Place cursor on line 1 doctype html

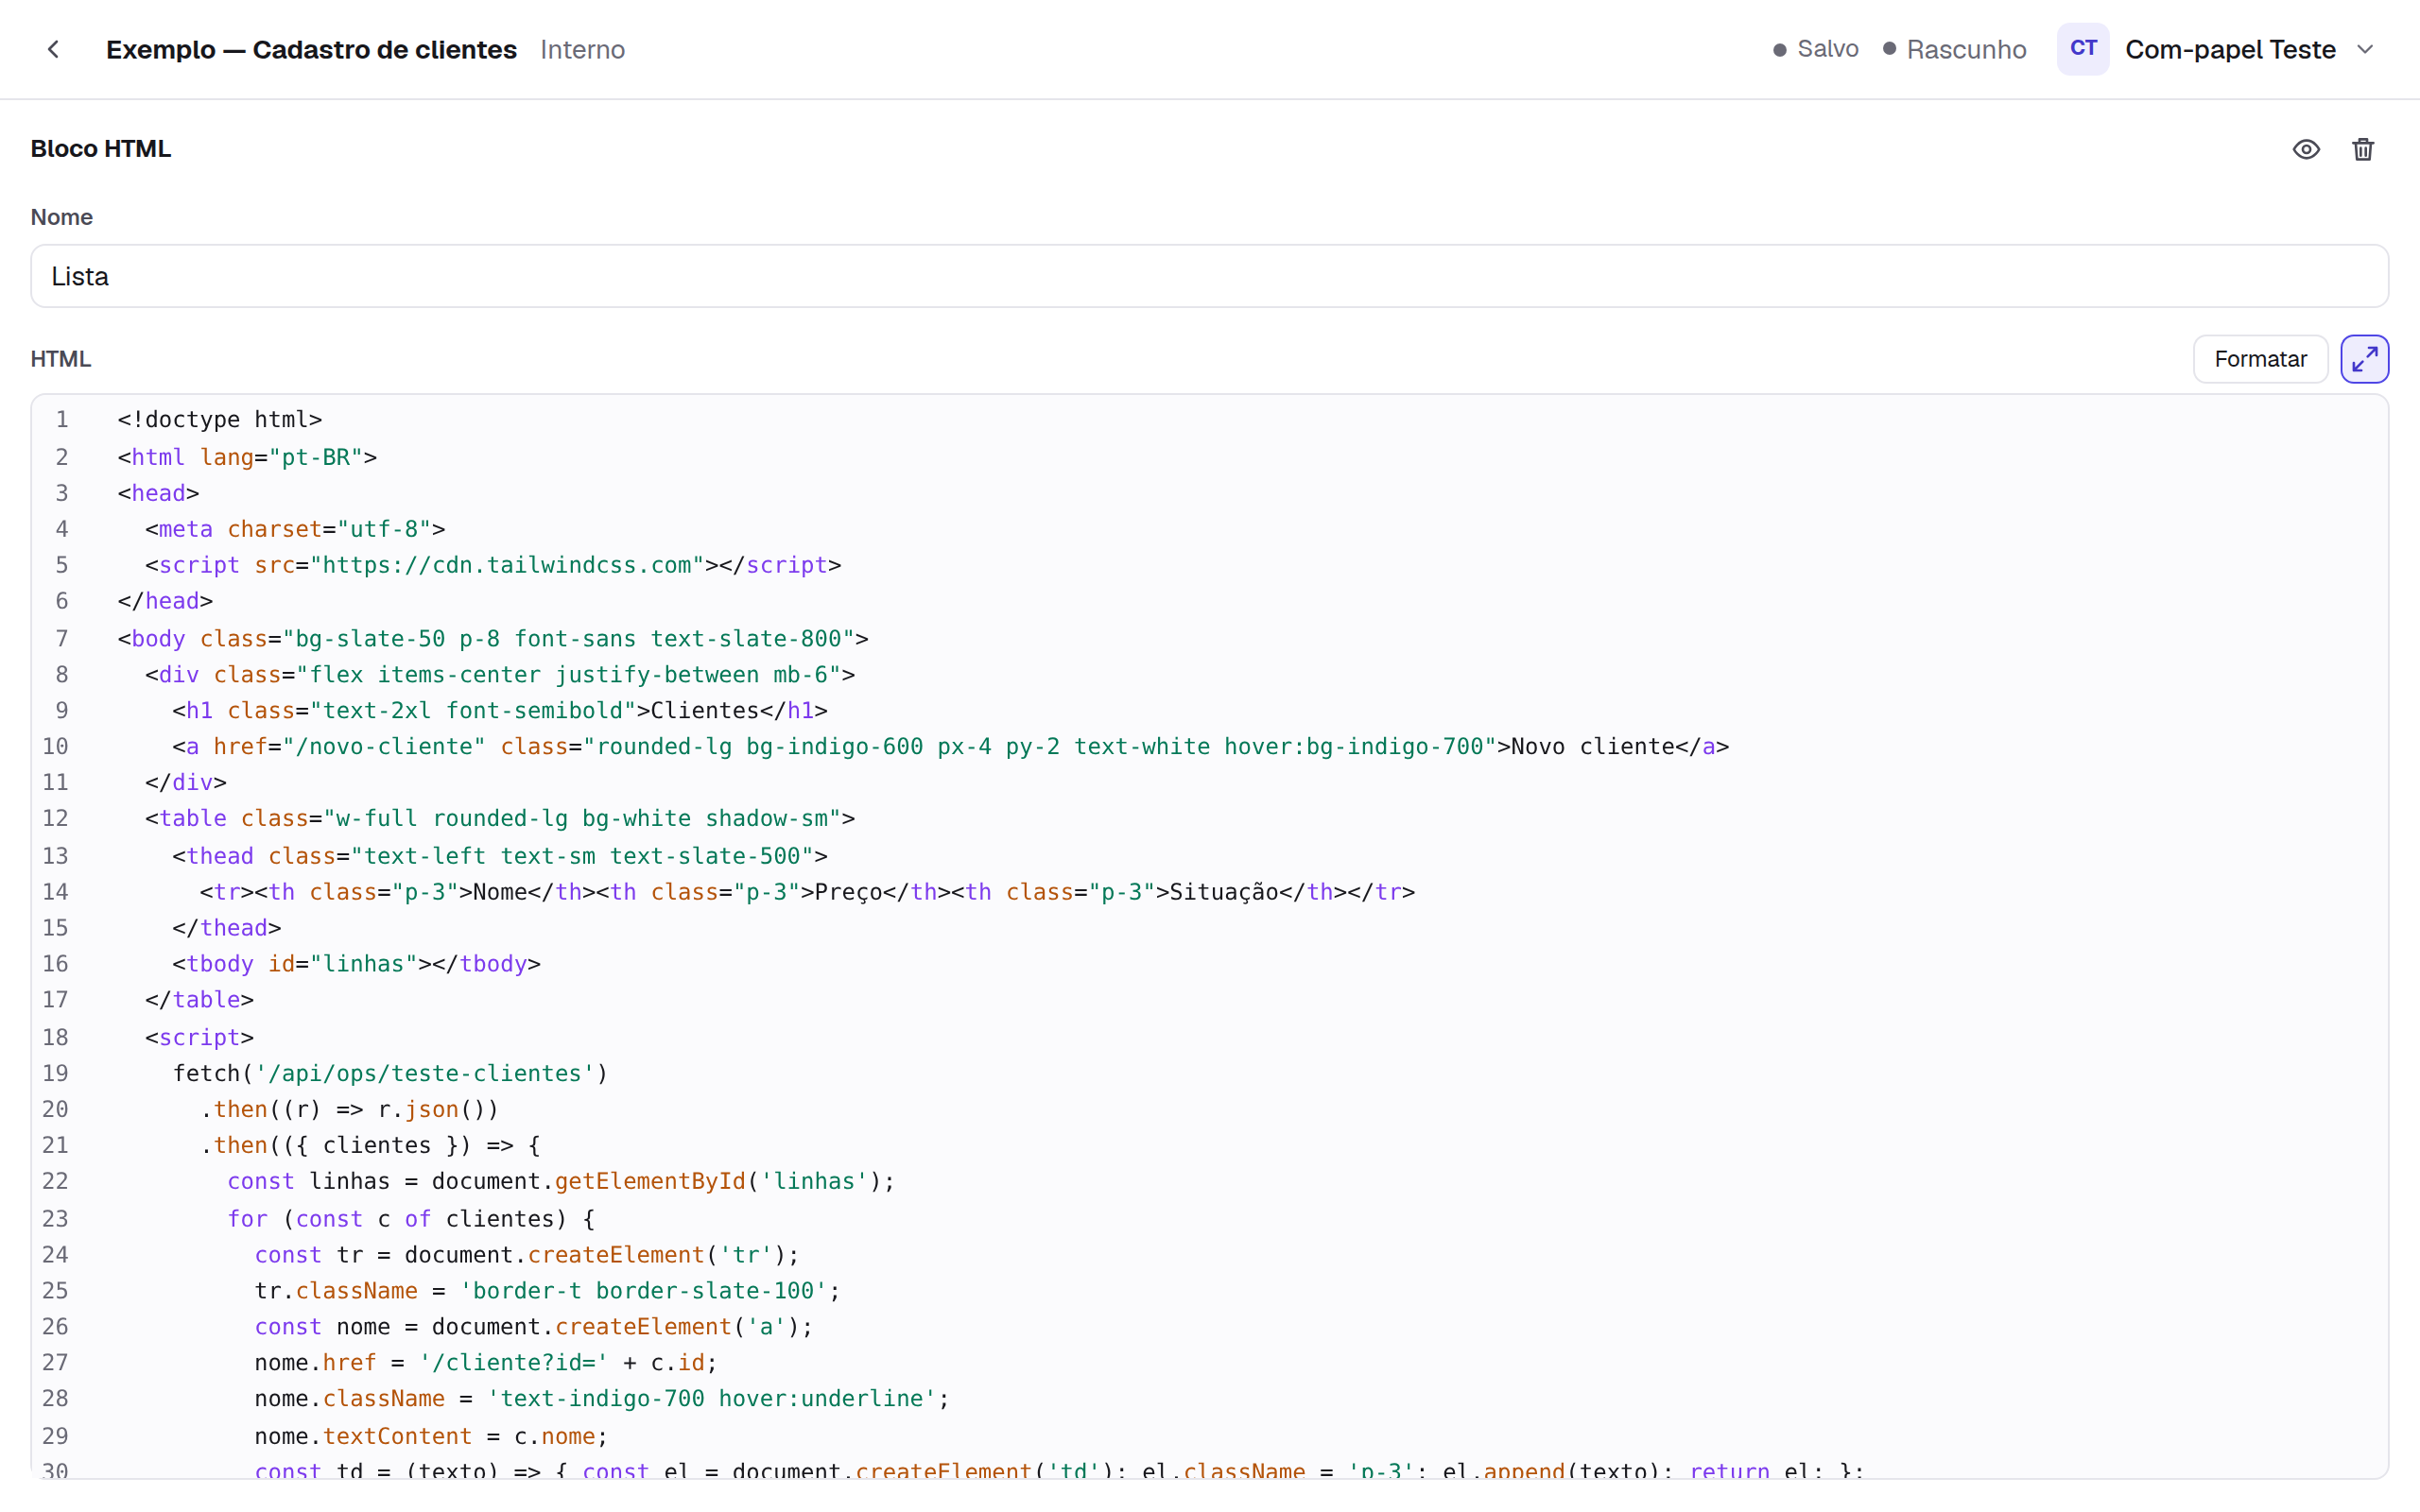point(220,419)
